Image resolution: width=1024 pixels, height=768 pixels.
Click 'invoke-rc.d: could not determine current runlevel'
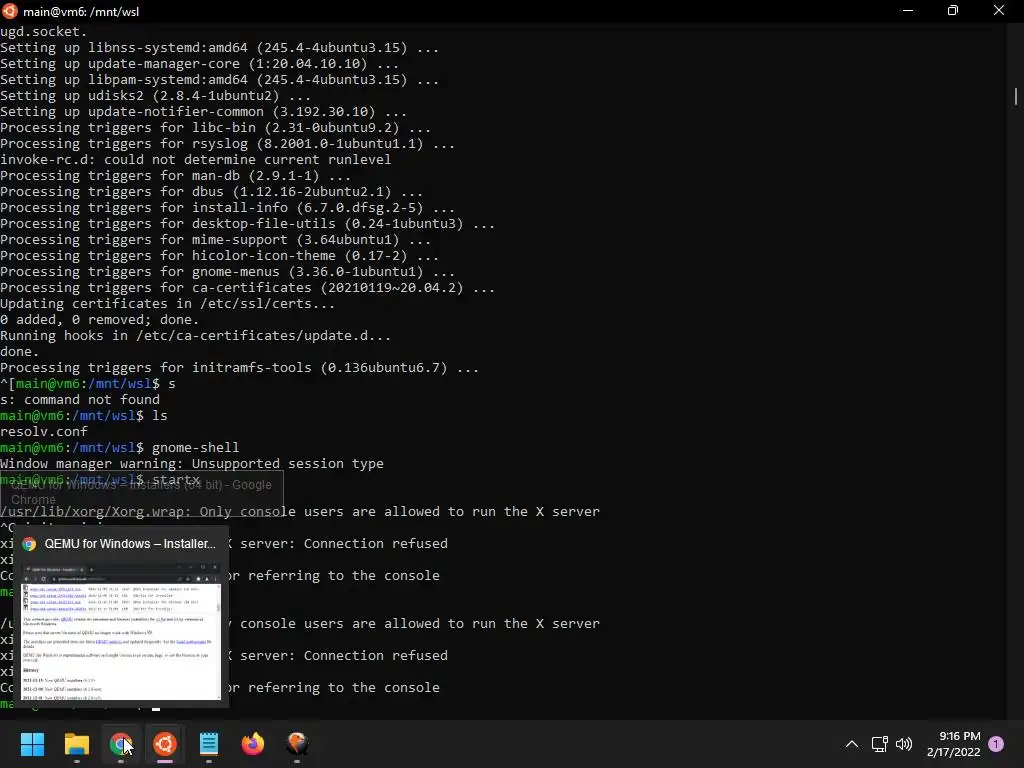(195, 159)
